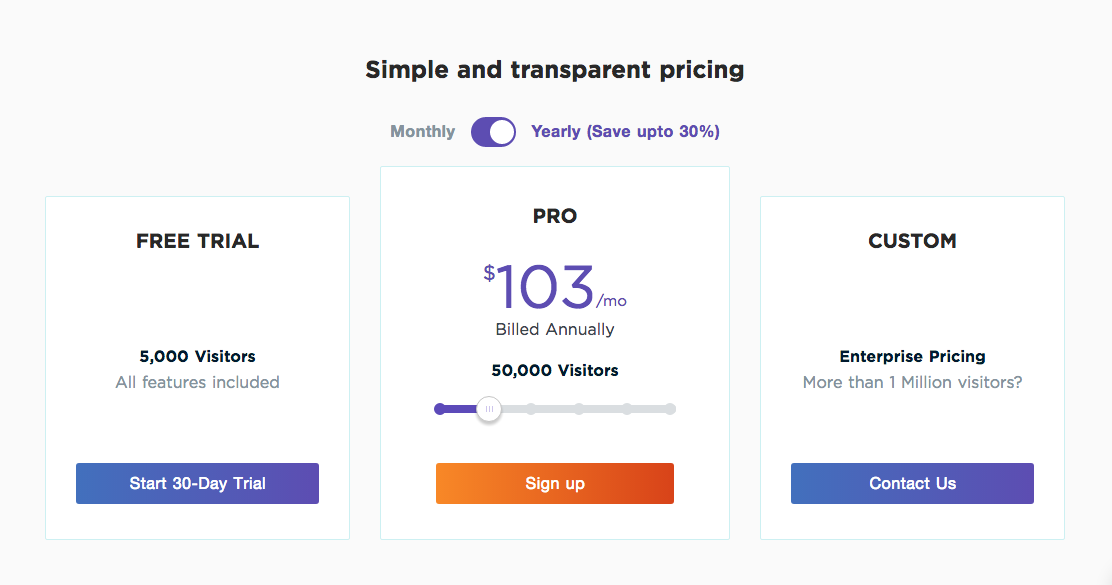Click the Billed Annually note
Viewport: 1112px width, 585px height.
pyautogui.click(x=555, y=329)
